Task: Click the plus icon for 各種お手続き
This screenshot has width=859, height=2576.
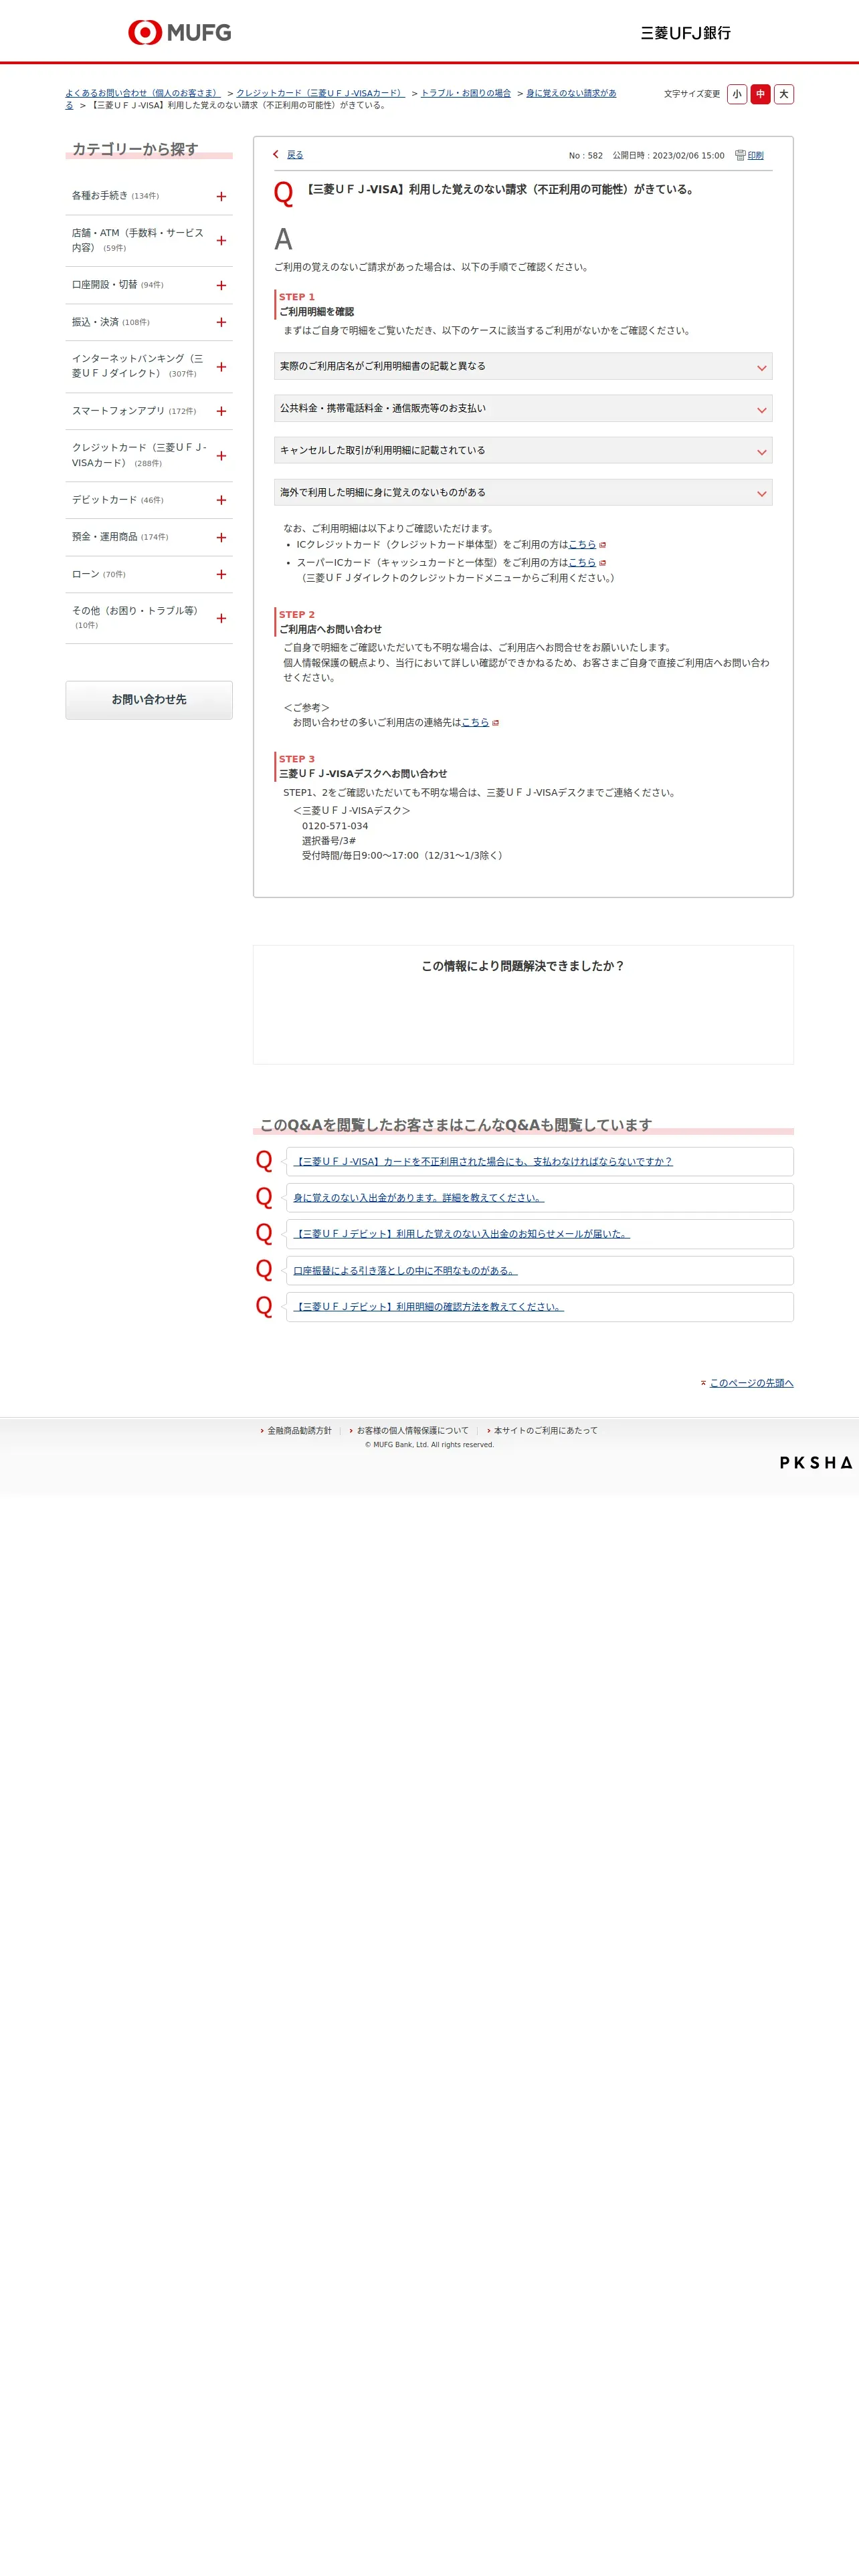Action: coord(221,197)
